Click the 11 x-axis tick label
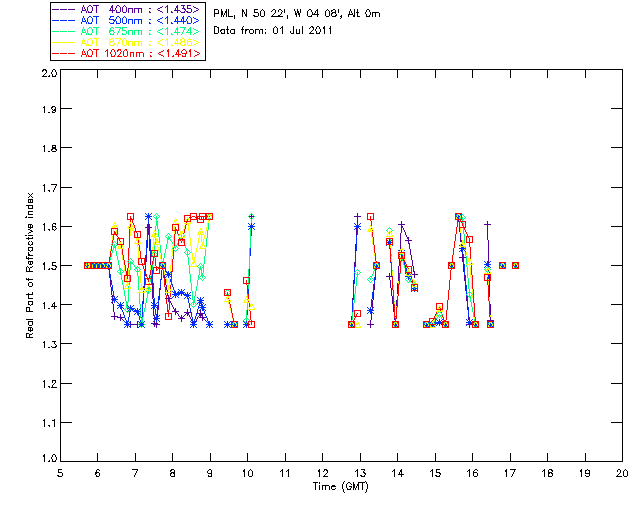This screenshot has width=640, height=512. tap(285, 473)
